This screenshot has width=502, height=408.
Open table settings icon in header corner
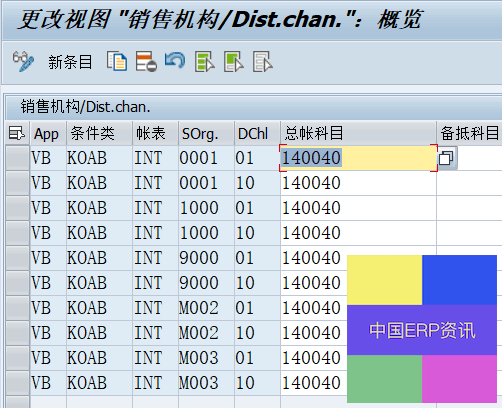click(17, 133)
